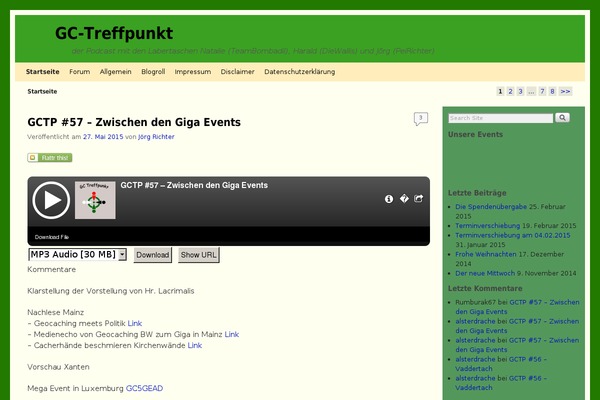Image resolution: width=600 pixels, height=400 pixels.
Task: Focus the Search Site input field
Action: click(x=501, y=118)
